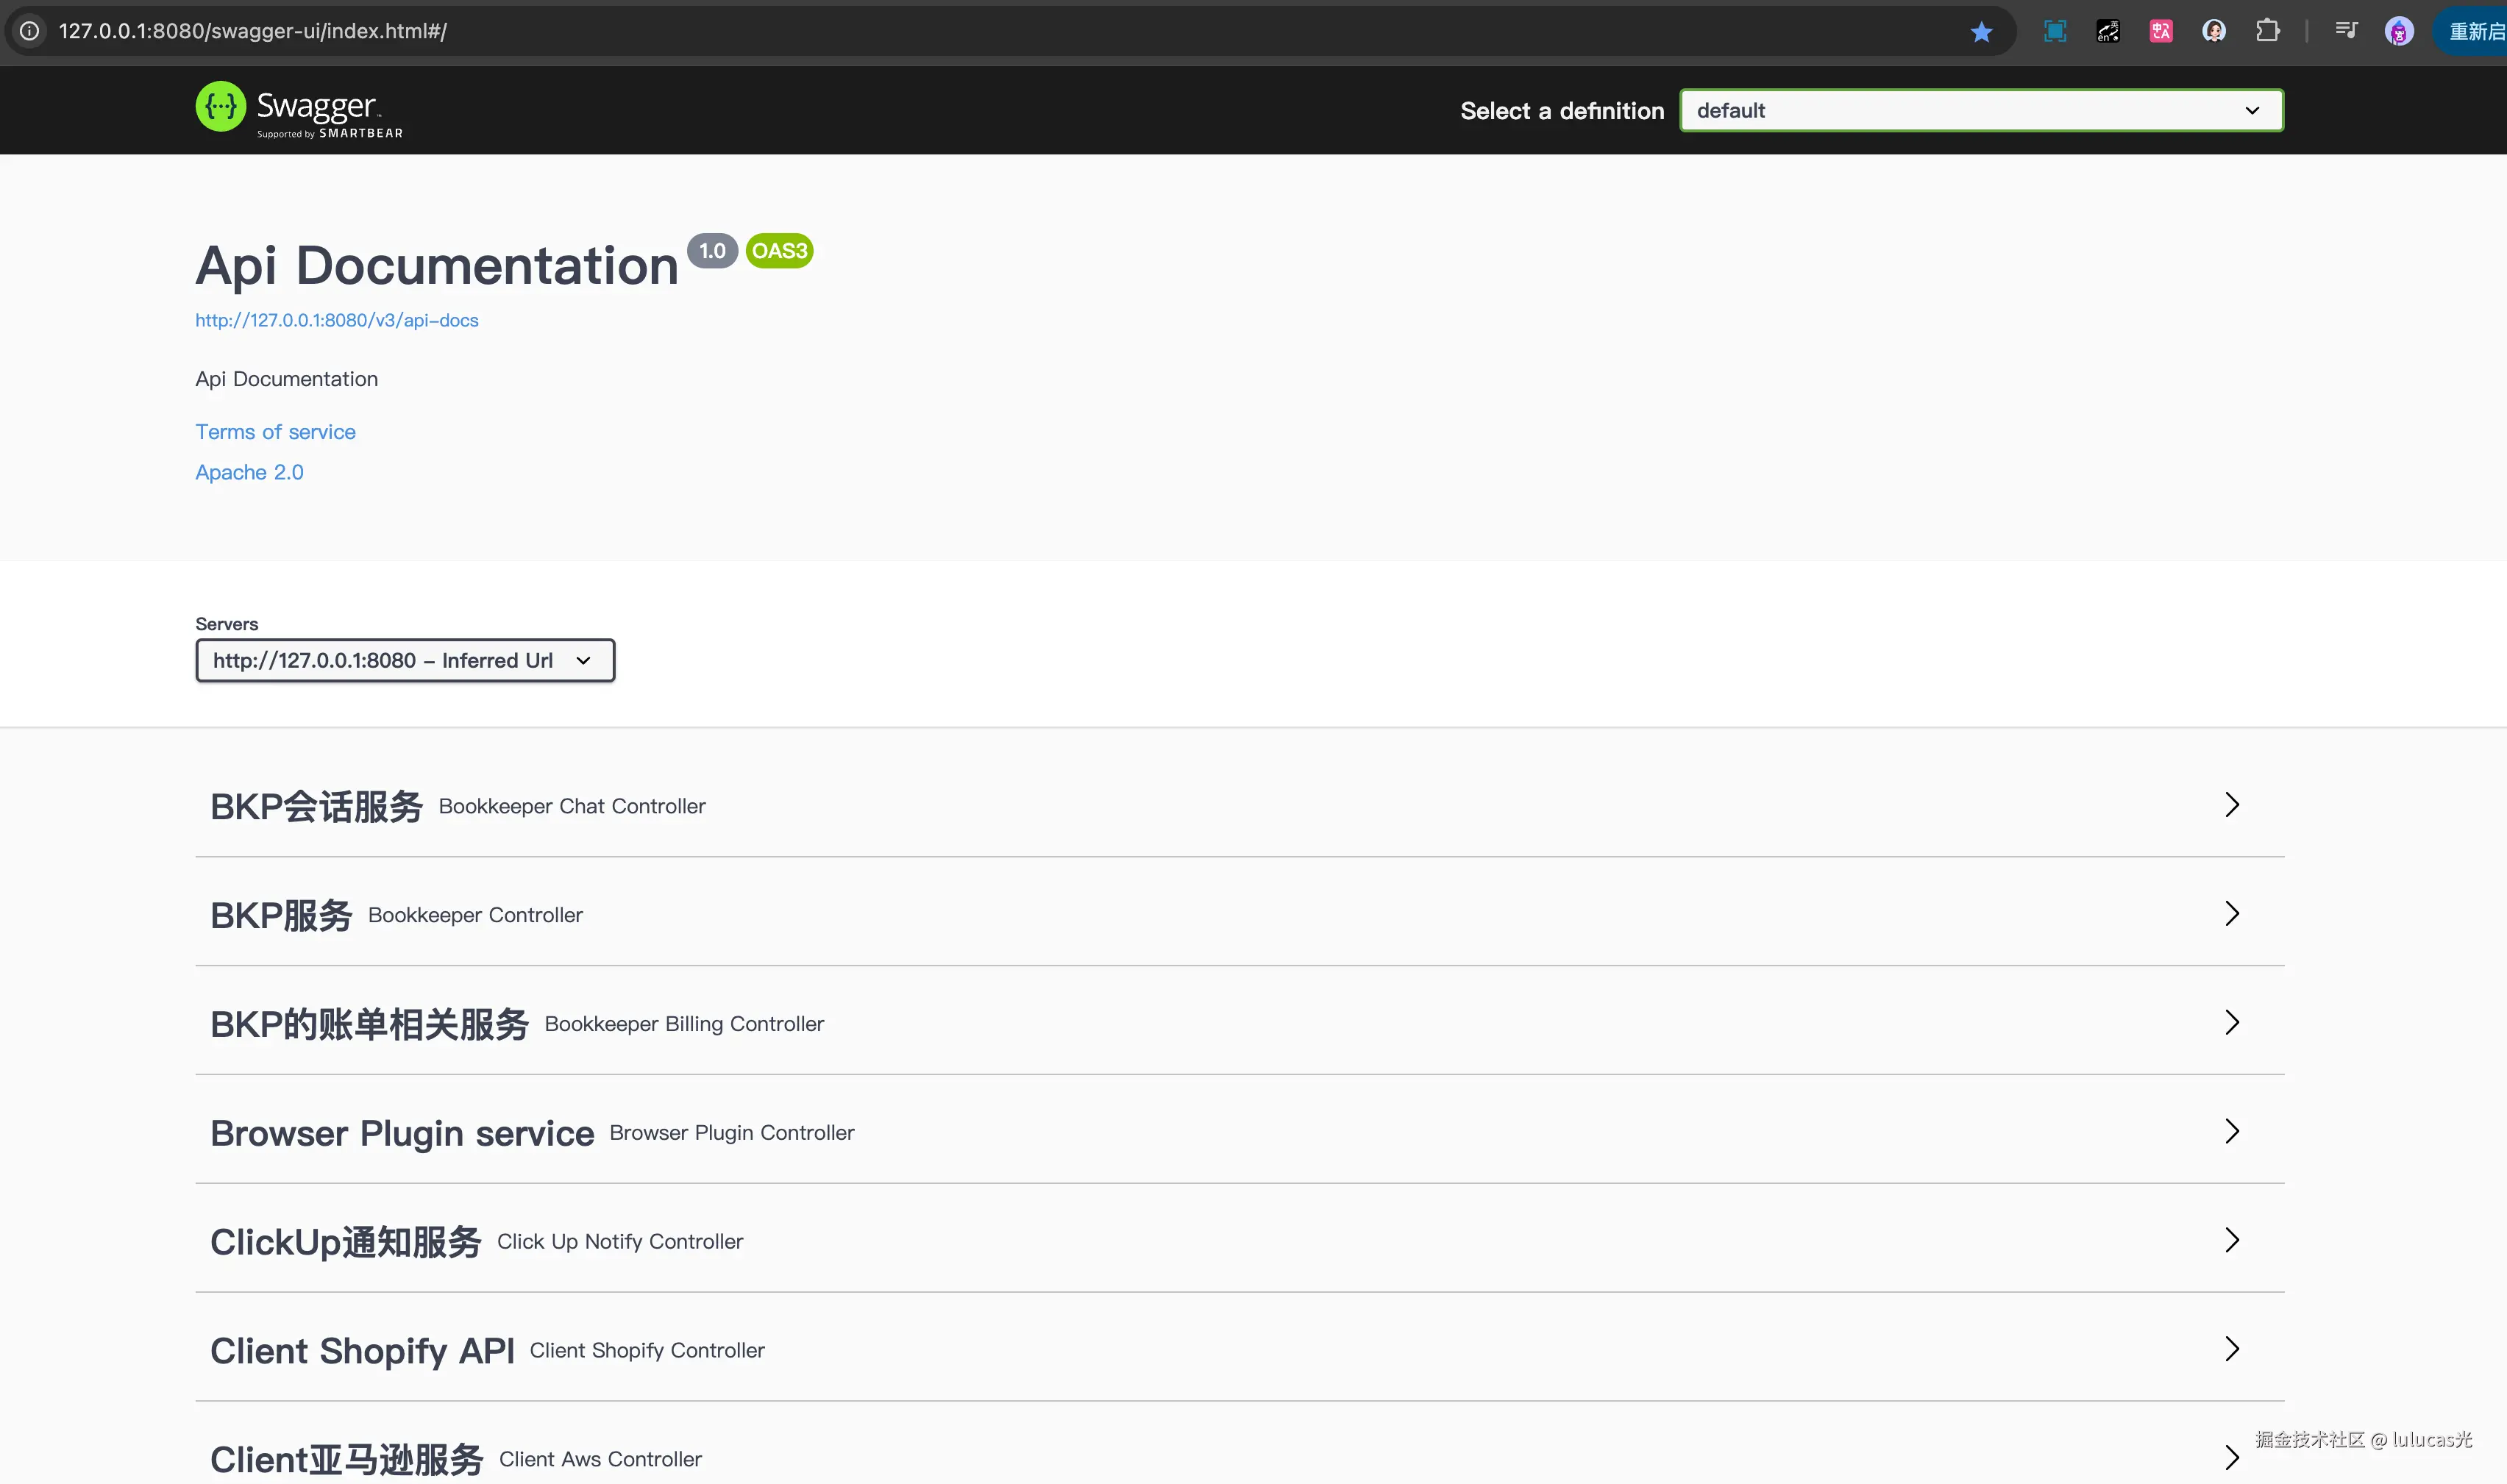Click the site information icon in address bar
Screen dimensions: 2507x1484
[x=30, y=32]
